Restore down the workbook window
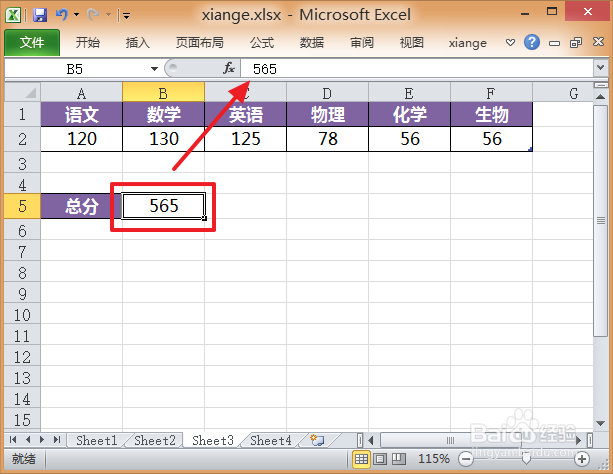Screen dimensions: 613x474 tap(576, 42)
